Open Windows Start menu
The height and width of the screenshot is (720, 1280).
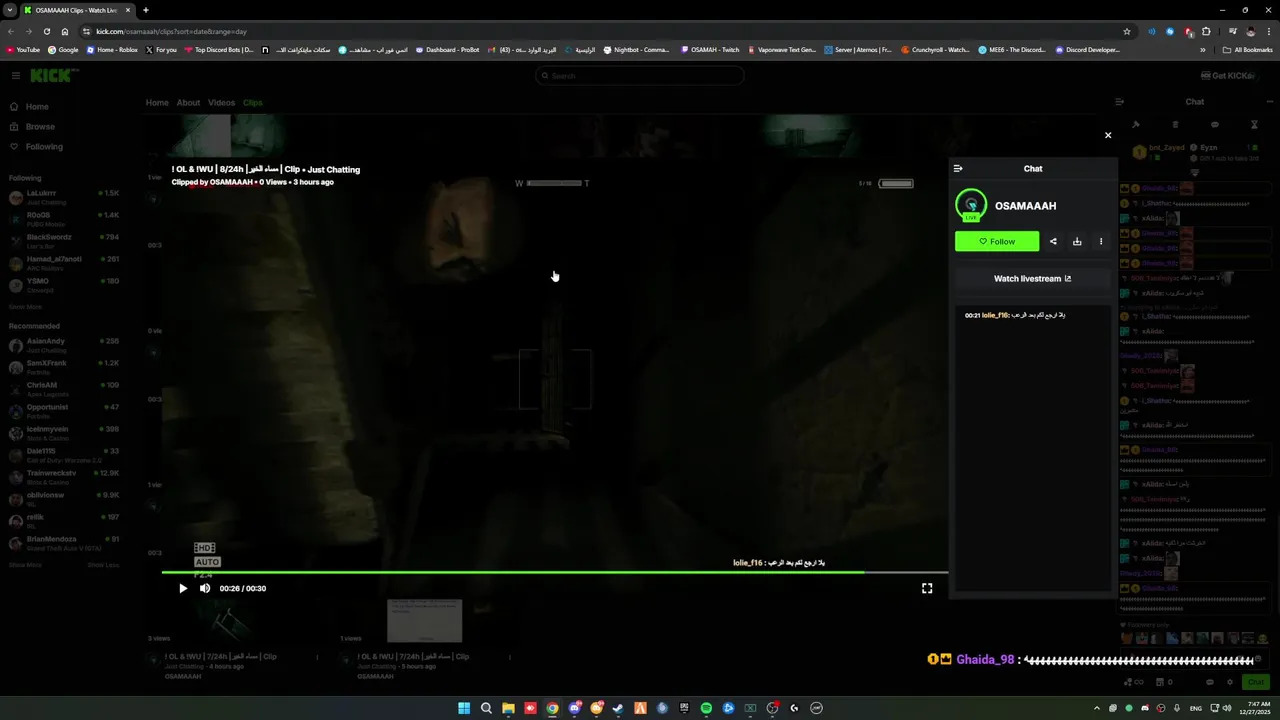point(464,708)
